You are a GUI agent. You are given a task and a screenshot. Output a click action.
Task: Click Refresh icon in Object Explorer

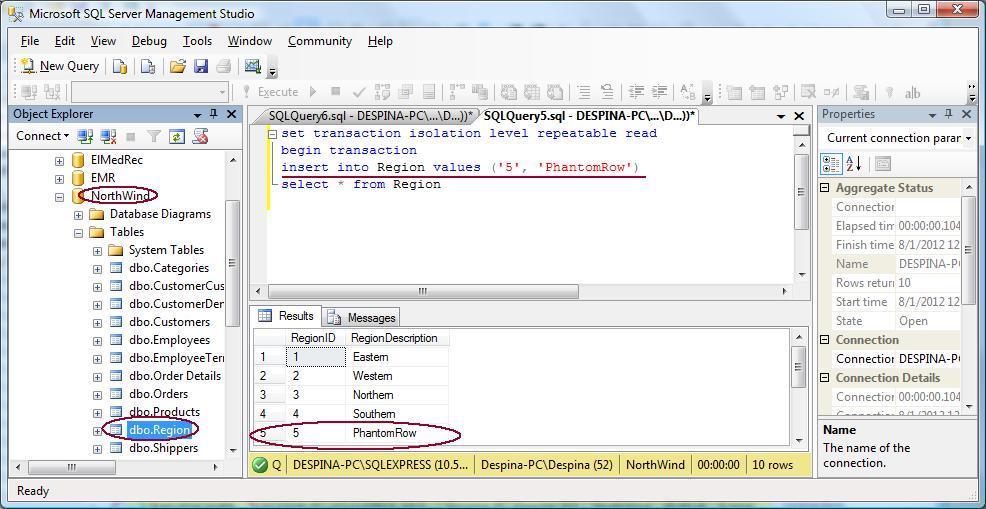click(x=177, y=136)
